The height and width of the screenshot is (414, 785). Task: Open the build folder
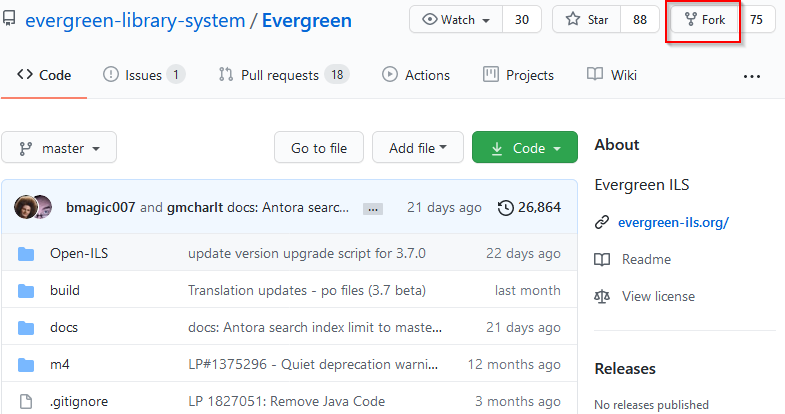click(65, 290)
